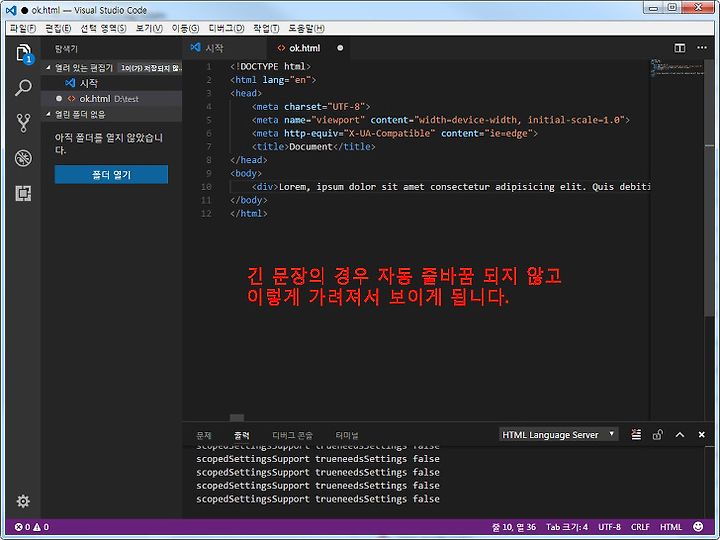The height and width of the screenshot is (540, 720).
Task: Click line number 10 in gutter
Action: coord(206,187)
